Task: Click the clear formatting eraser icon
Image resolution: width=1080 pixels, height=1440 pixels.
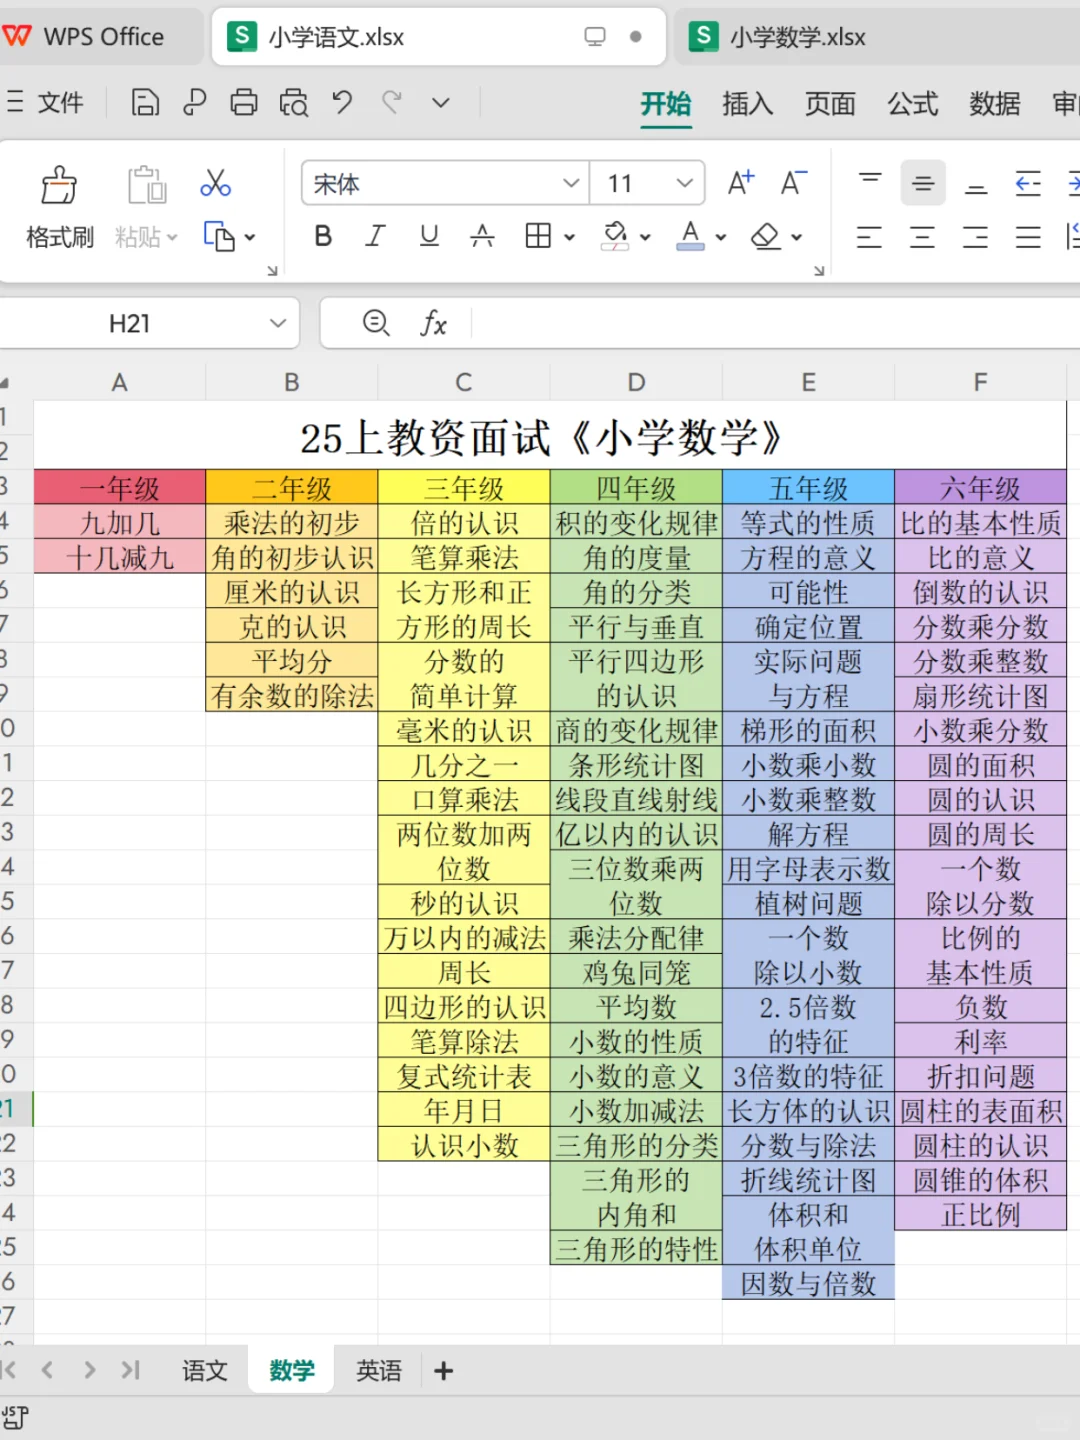Action: (767, 236)
